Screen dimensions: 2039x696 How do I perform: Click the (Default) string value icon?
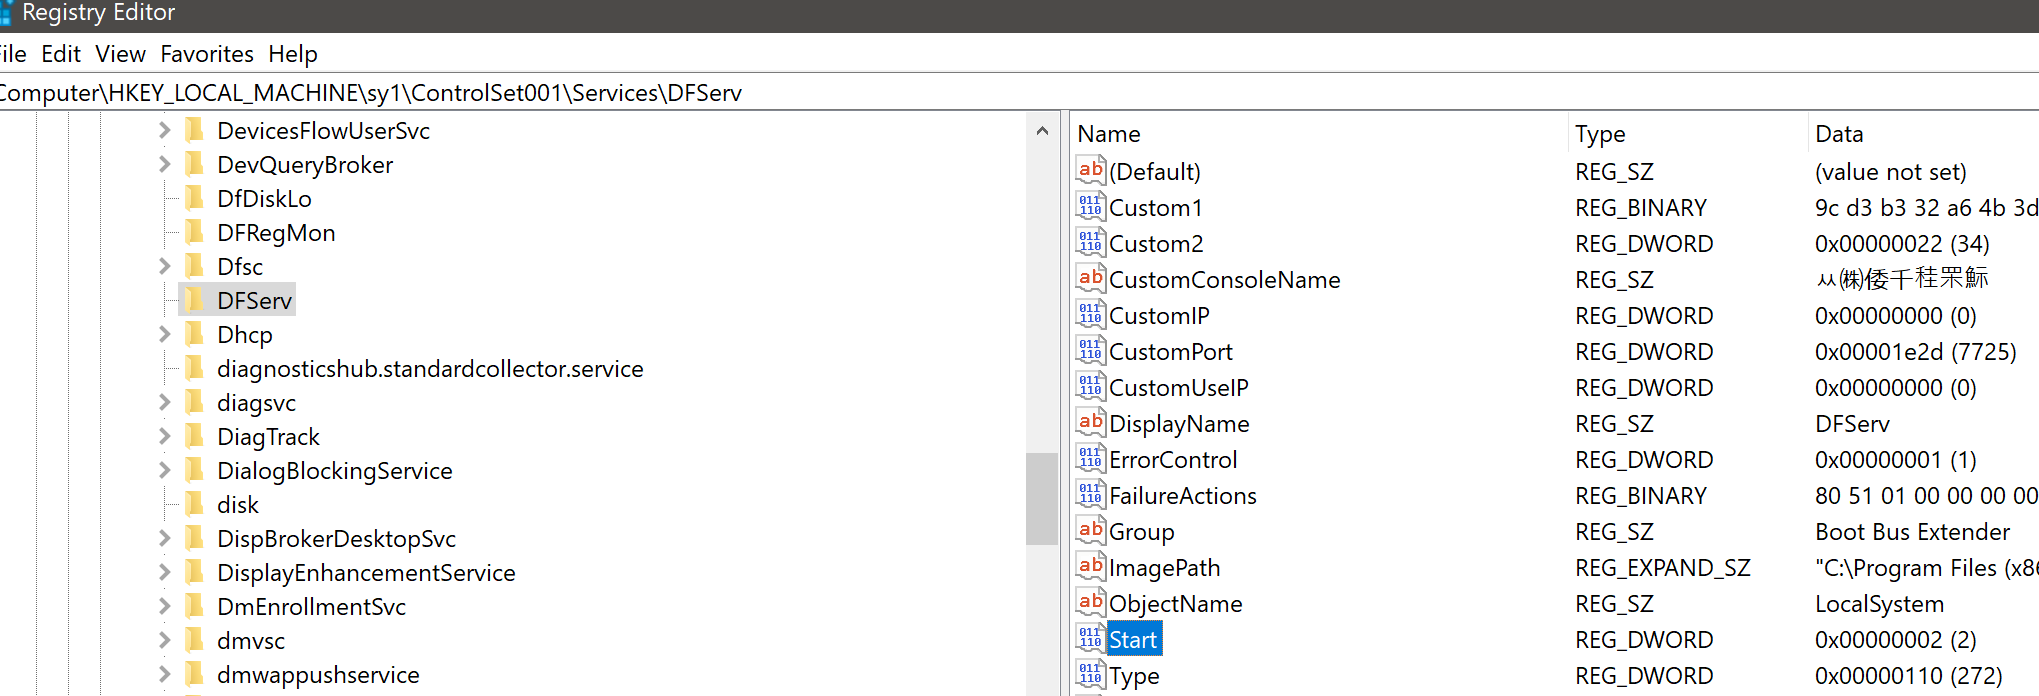tap(1090, 170)
